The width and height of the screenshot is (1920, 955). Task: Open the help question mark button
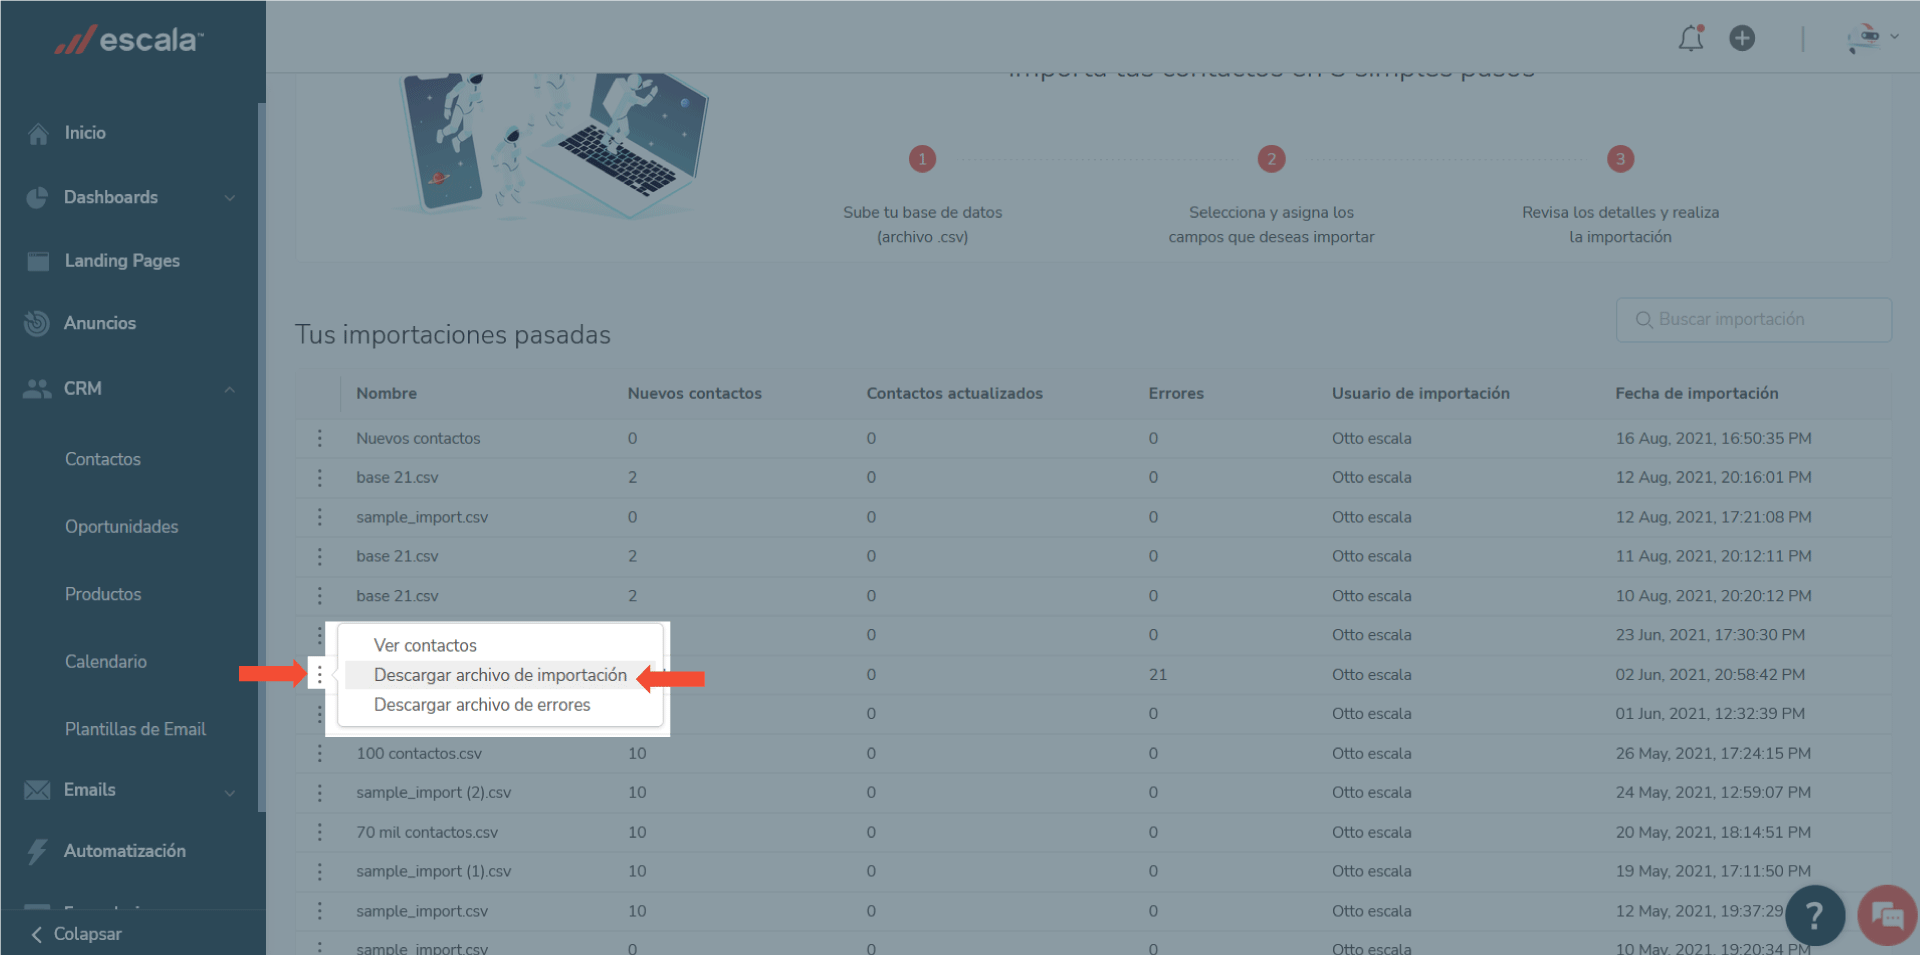tap(1814, 915)
